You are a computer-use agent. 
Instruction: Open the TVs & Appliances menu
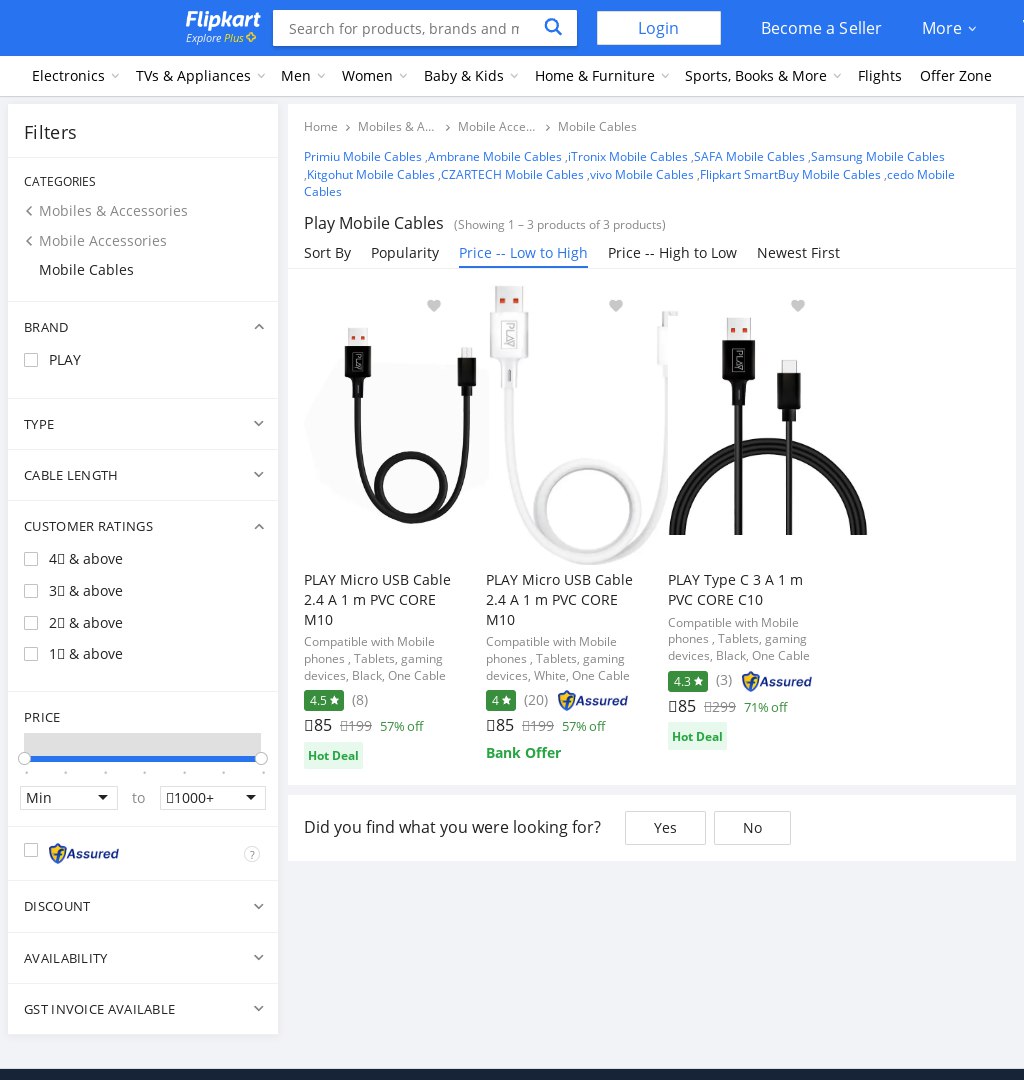[x=200, y=76]
